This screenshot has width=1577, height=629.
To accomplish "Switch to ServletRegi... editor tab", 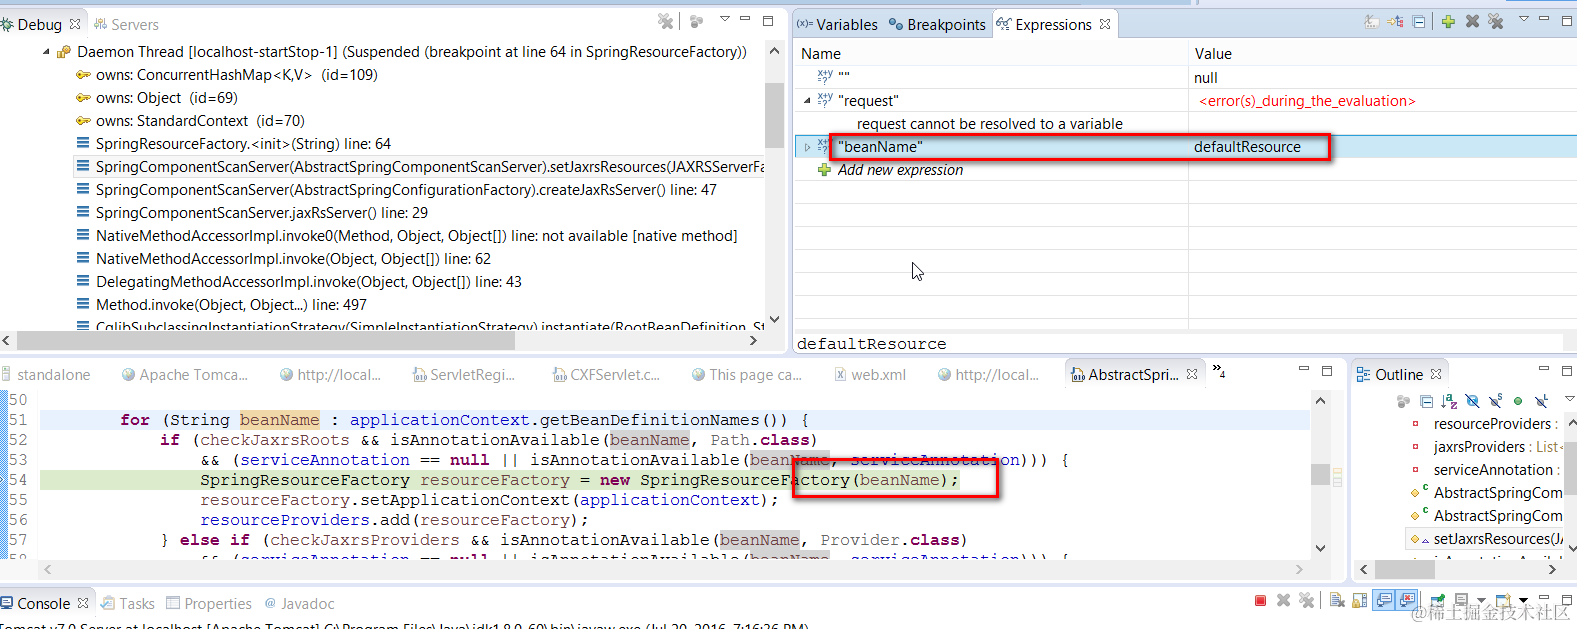I will point(464,374).
